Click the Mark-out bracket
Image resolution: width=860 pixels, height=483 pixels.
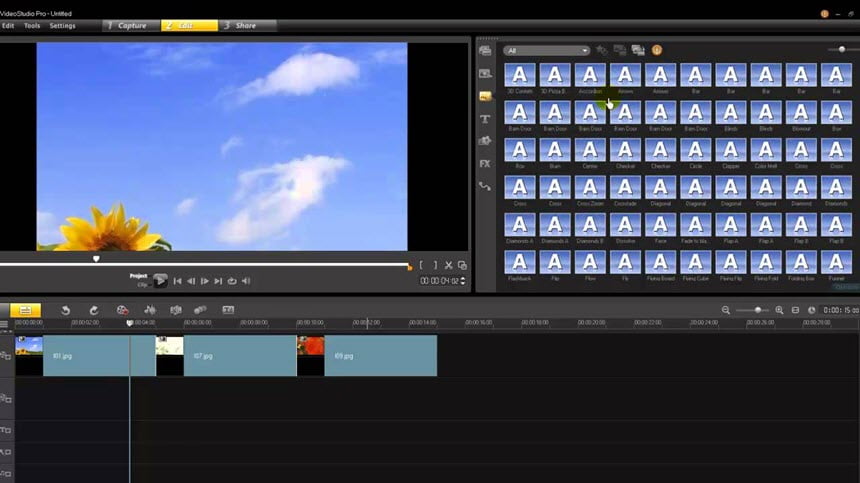(435, 265)
